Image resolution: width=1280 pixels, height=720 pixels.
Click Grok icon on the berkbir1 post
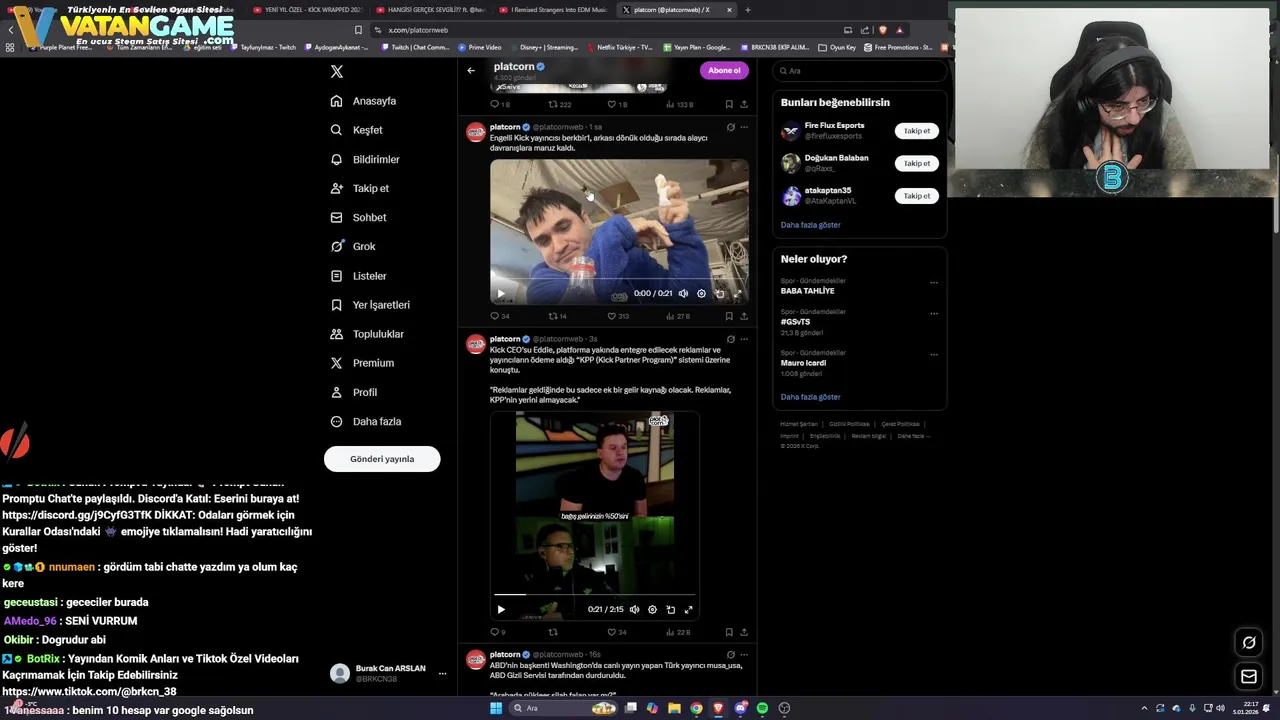tap(731, 127)
